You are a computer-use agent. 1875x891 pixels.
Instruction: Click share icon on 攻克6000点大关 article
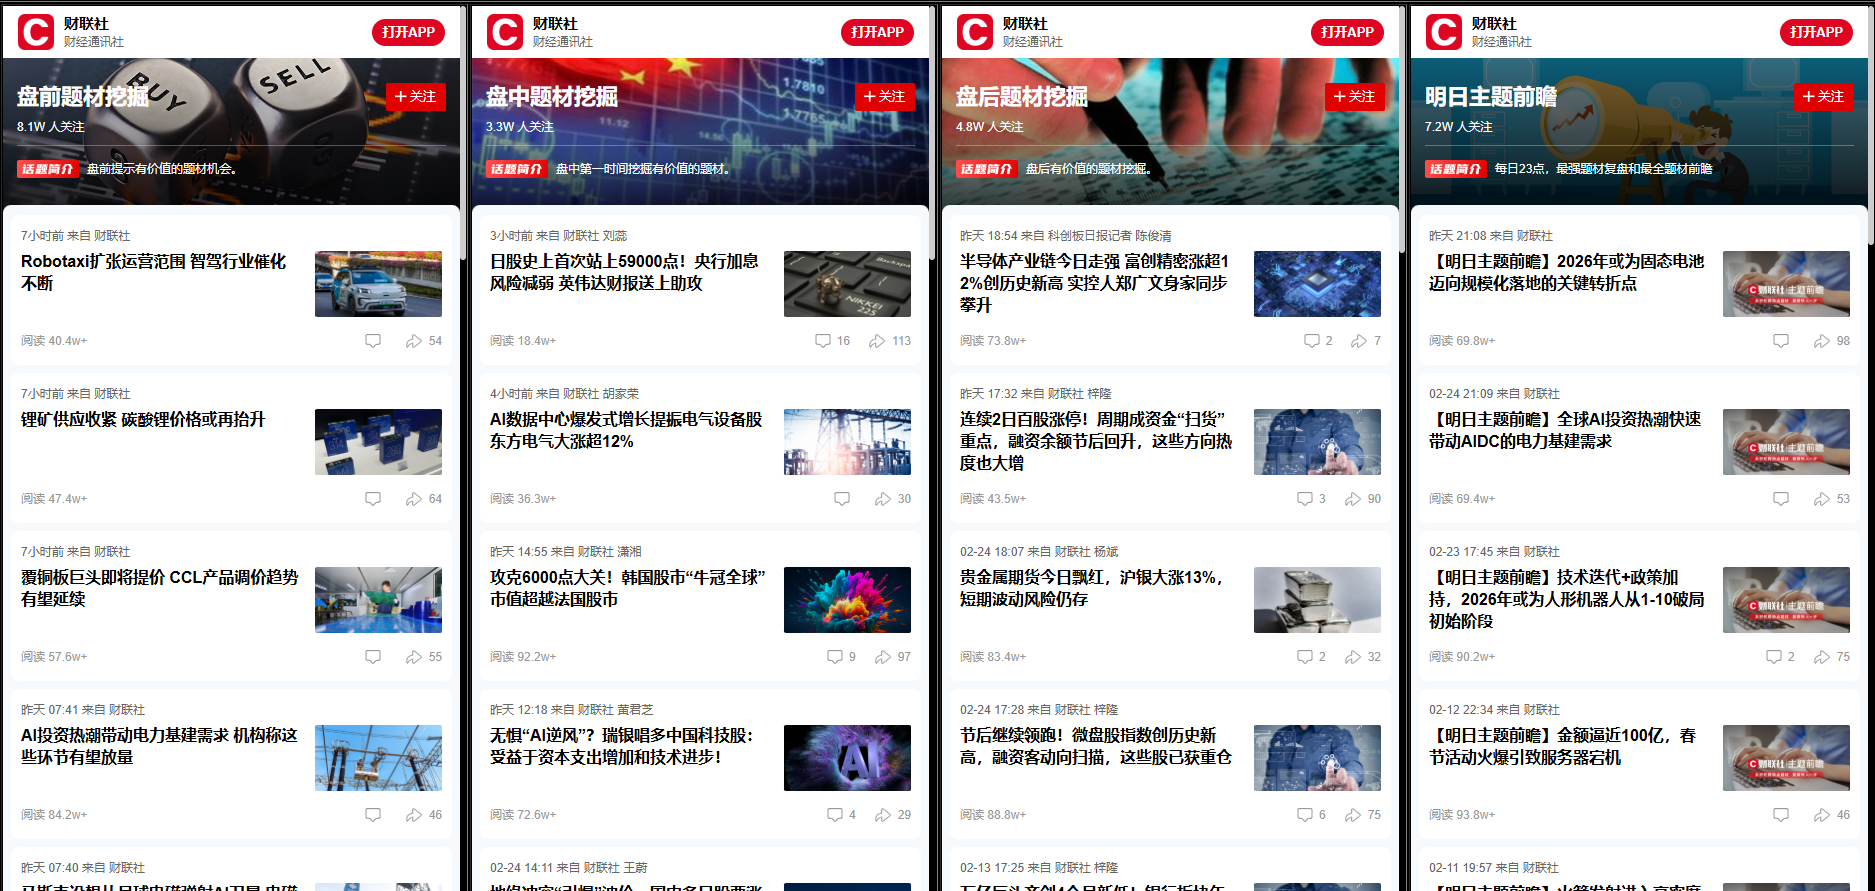pos(882,657)
